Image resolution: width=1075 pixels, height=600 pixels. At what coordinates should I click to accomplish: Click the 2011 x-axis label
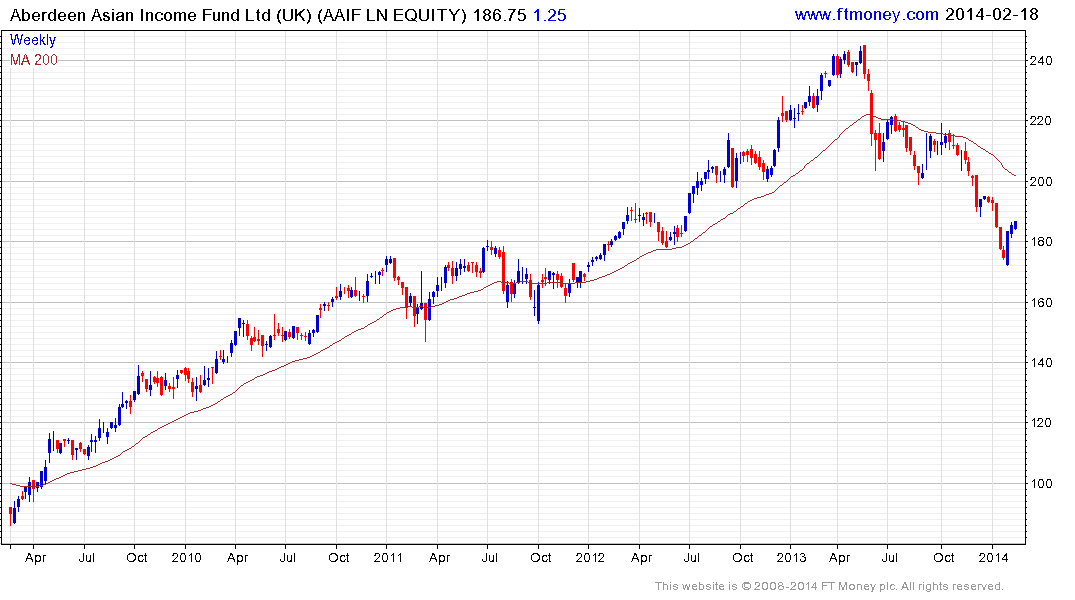pyautogui.click(x=388, y=557)
